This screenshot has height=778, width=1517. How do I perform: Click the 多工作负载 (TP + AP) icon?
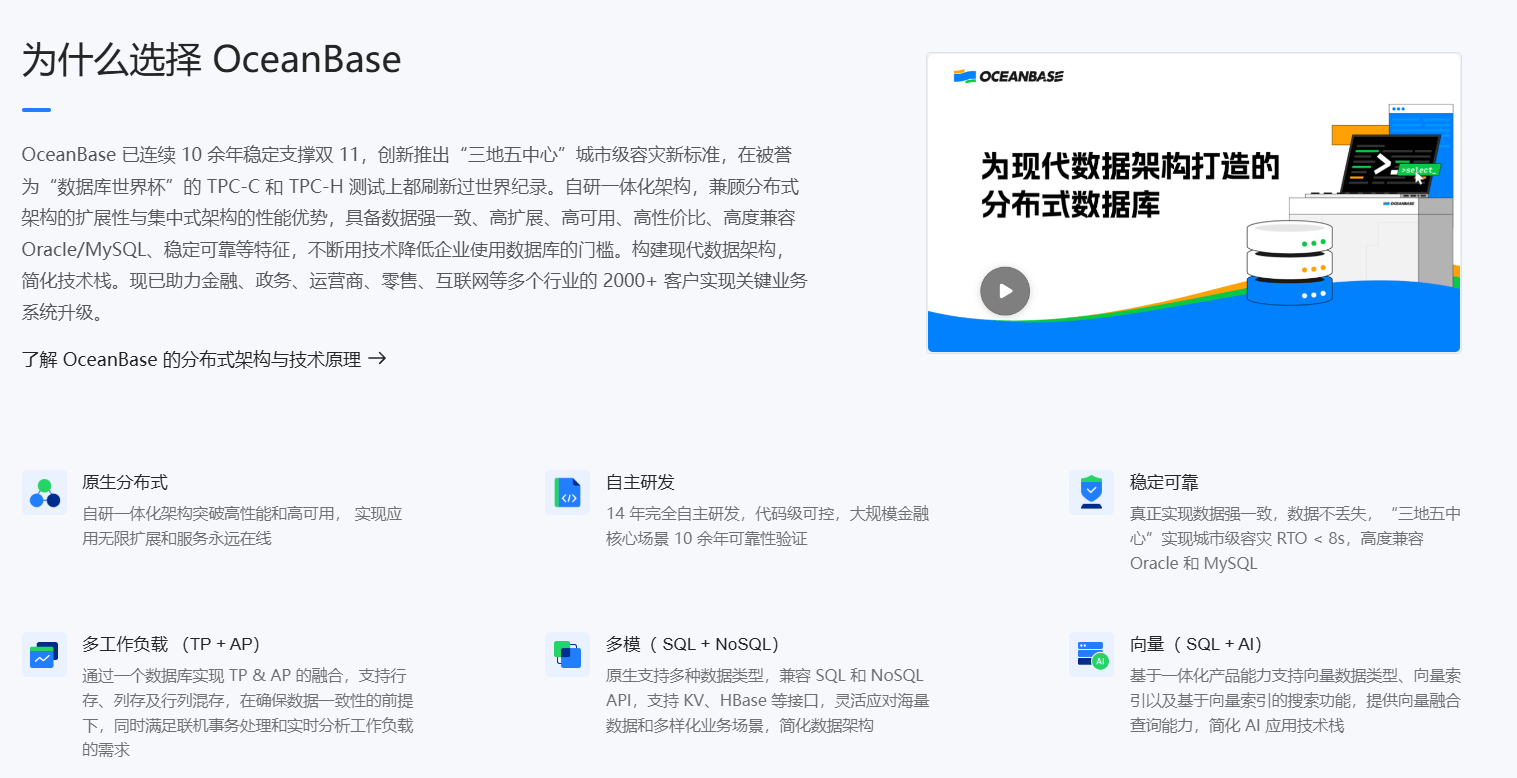coord(45,654)
